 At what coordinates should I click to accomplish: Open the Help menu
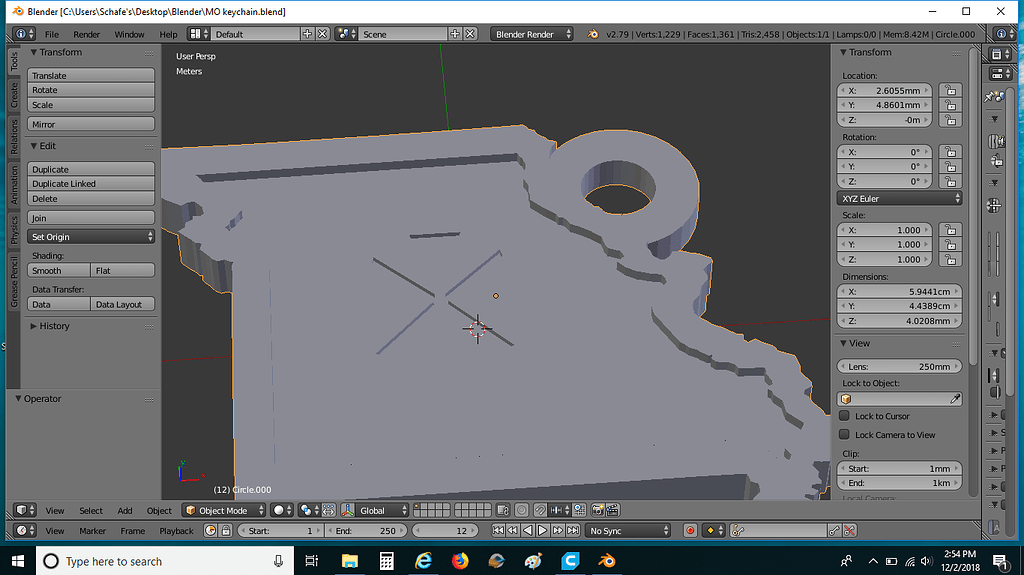[x=168, y=35]
